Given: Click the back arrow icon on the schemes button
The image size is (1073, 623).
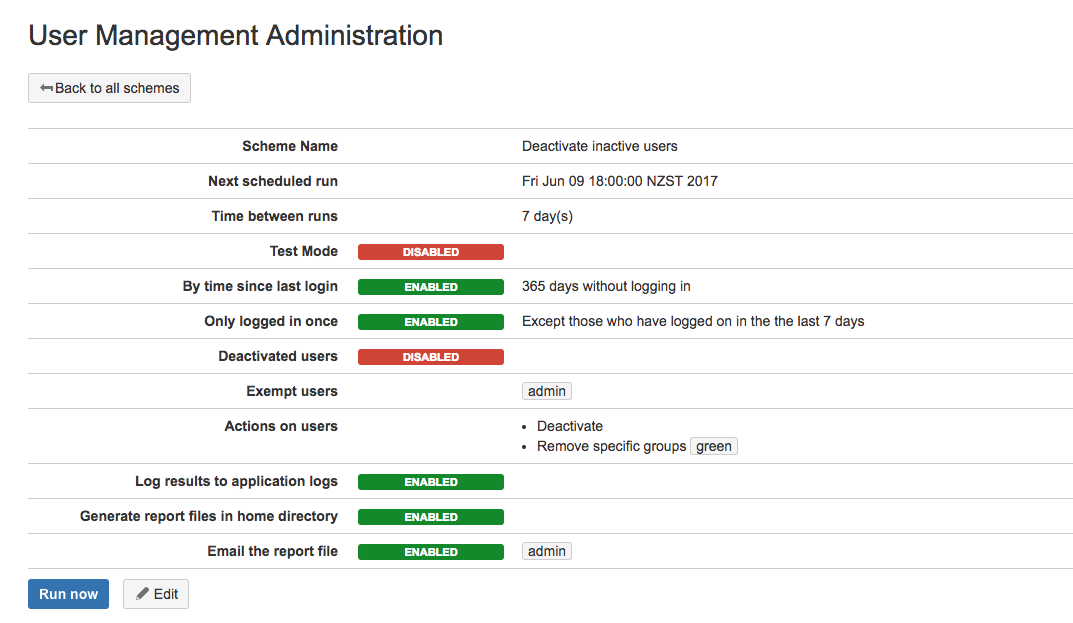Looking at the screenshot, I should click(x=48, y=88).
